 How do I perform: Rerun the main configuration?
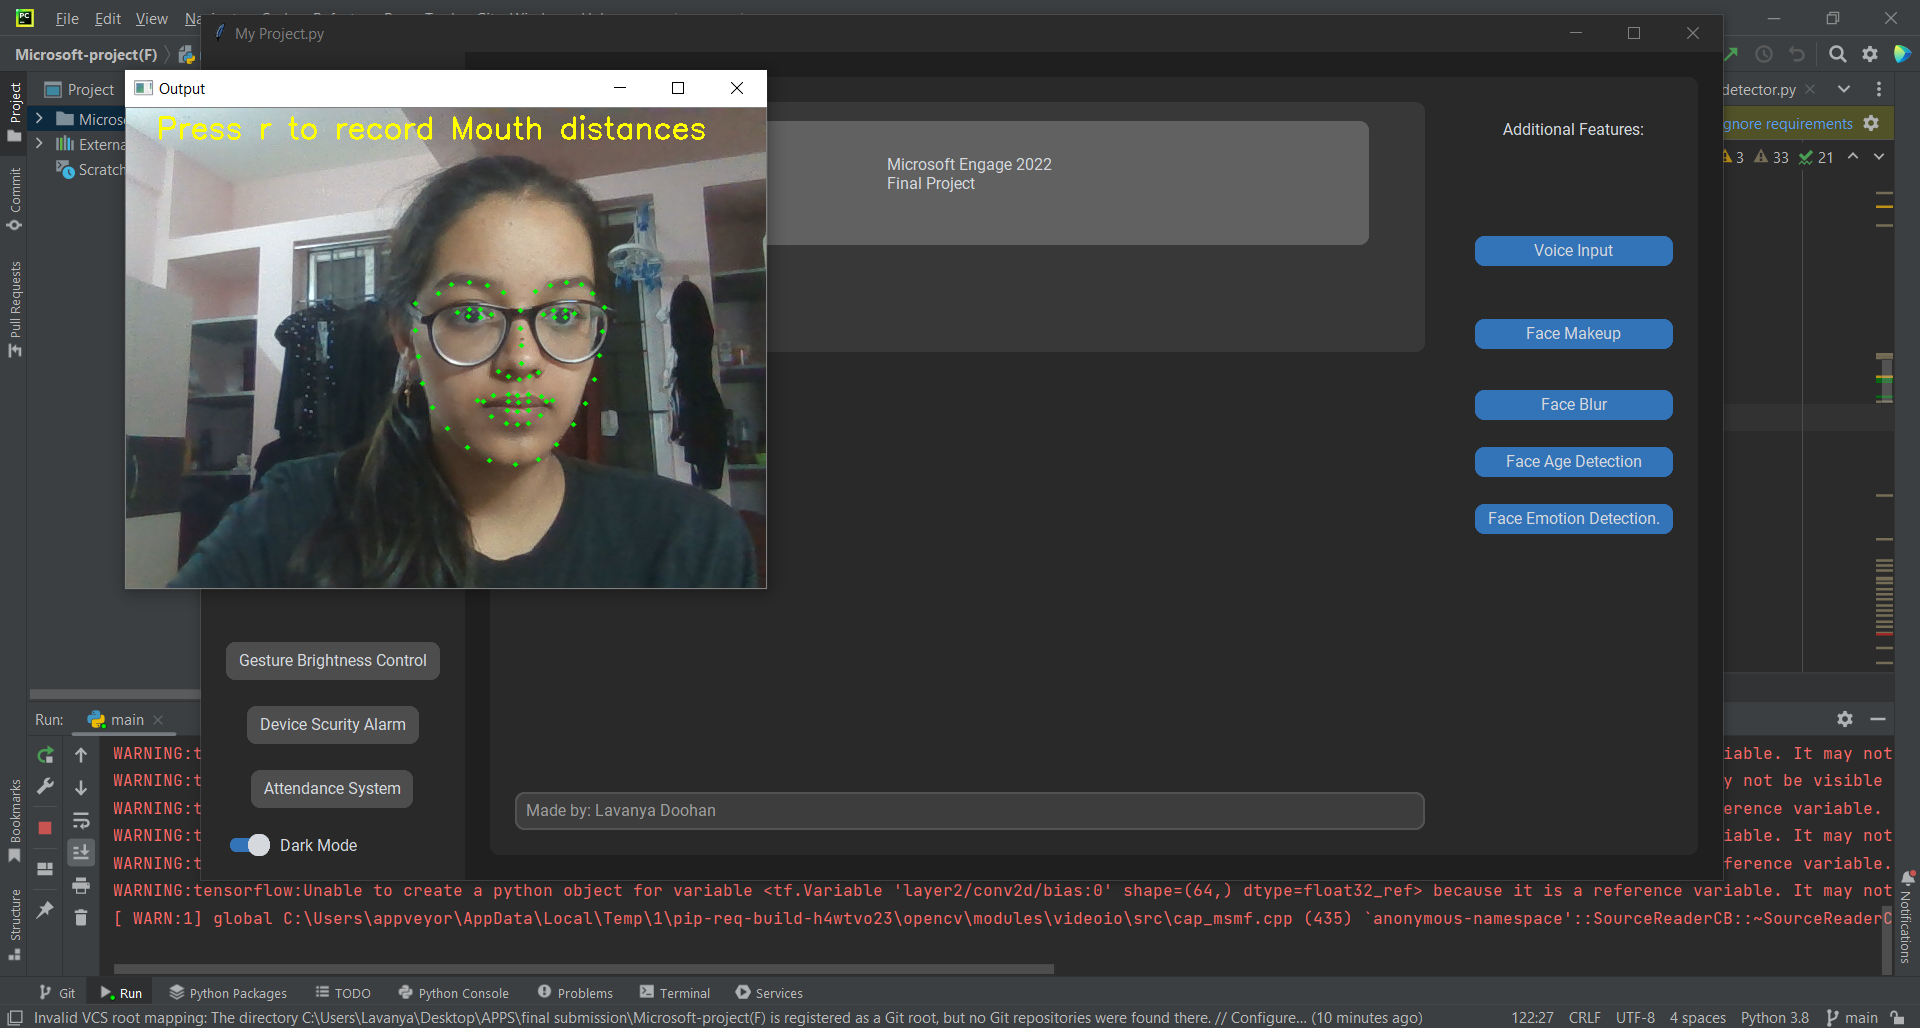point(45,756)
